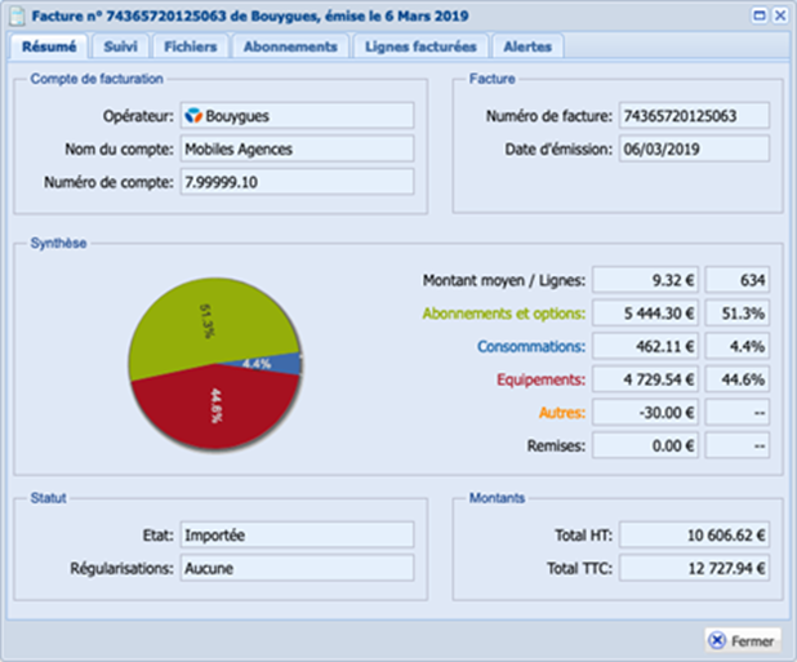Switch to the Suivi tab

tap(120, 47)
